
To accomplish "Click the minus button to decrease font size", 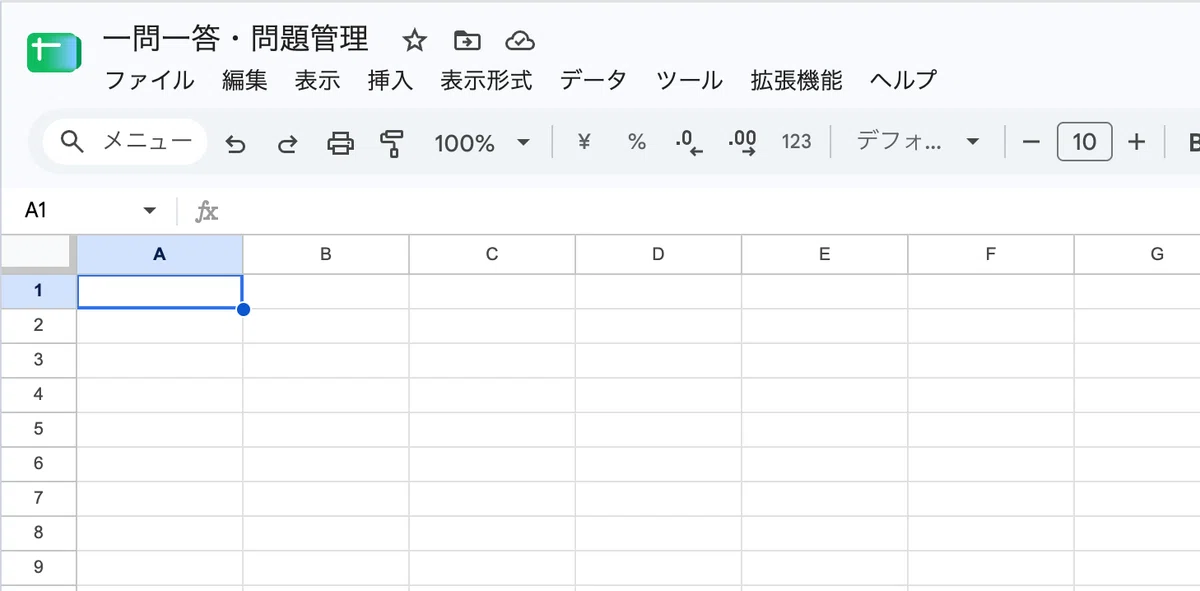I will pos(1031,142).
